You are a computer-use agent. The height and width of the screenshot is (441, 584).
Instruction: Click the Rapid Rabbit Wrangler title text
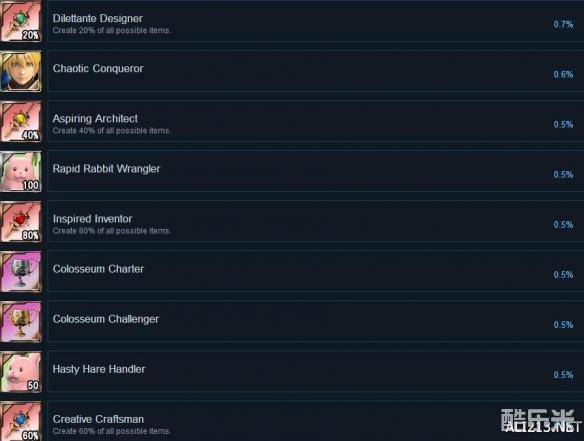click(106, 169)
